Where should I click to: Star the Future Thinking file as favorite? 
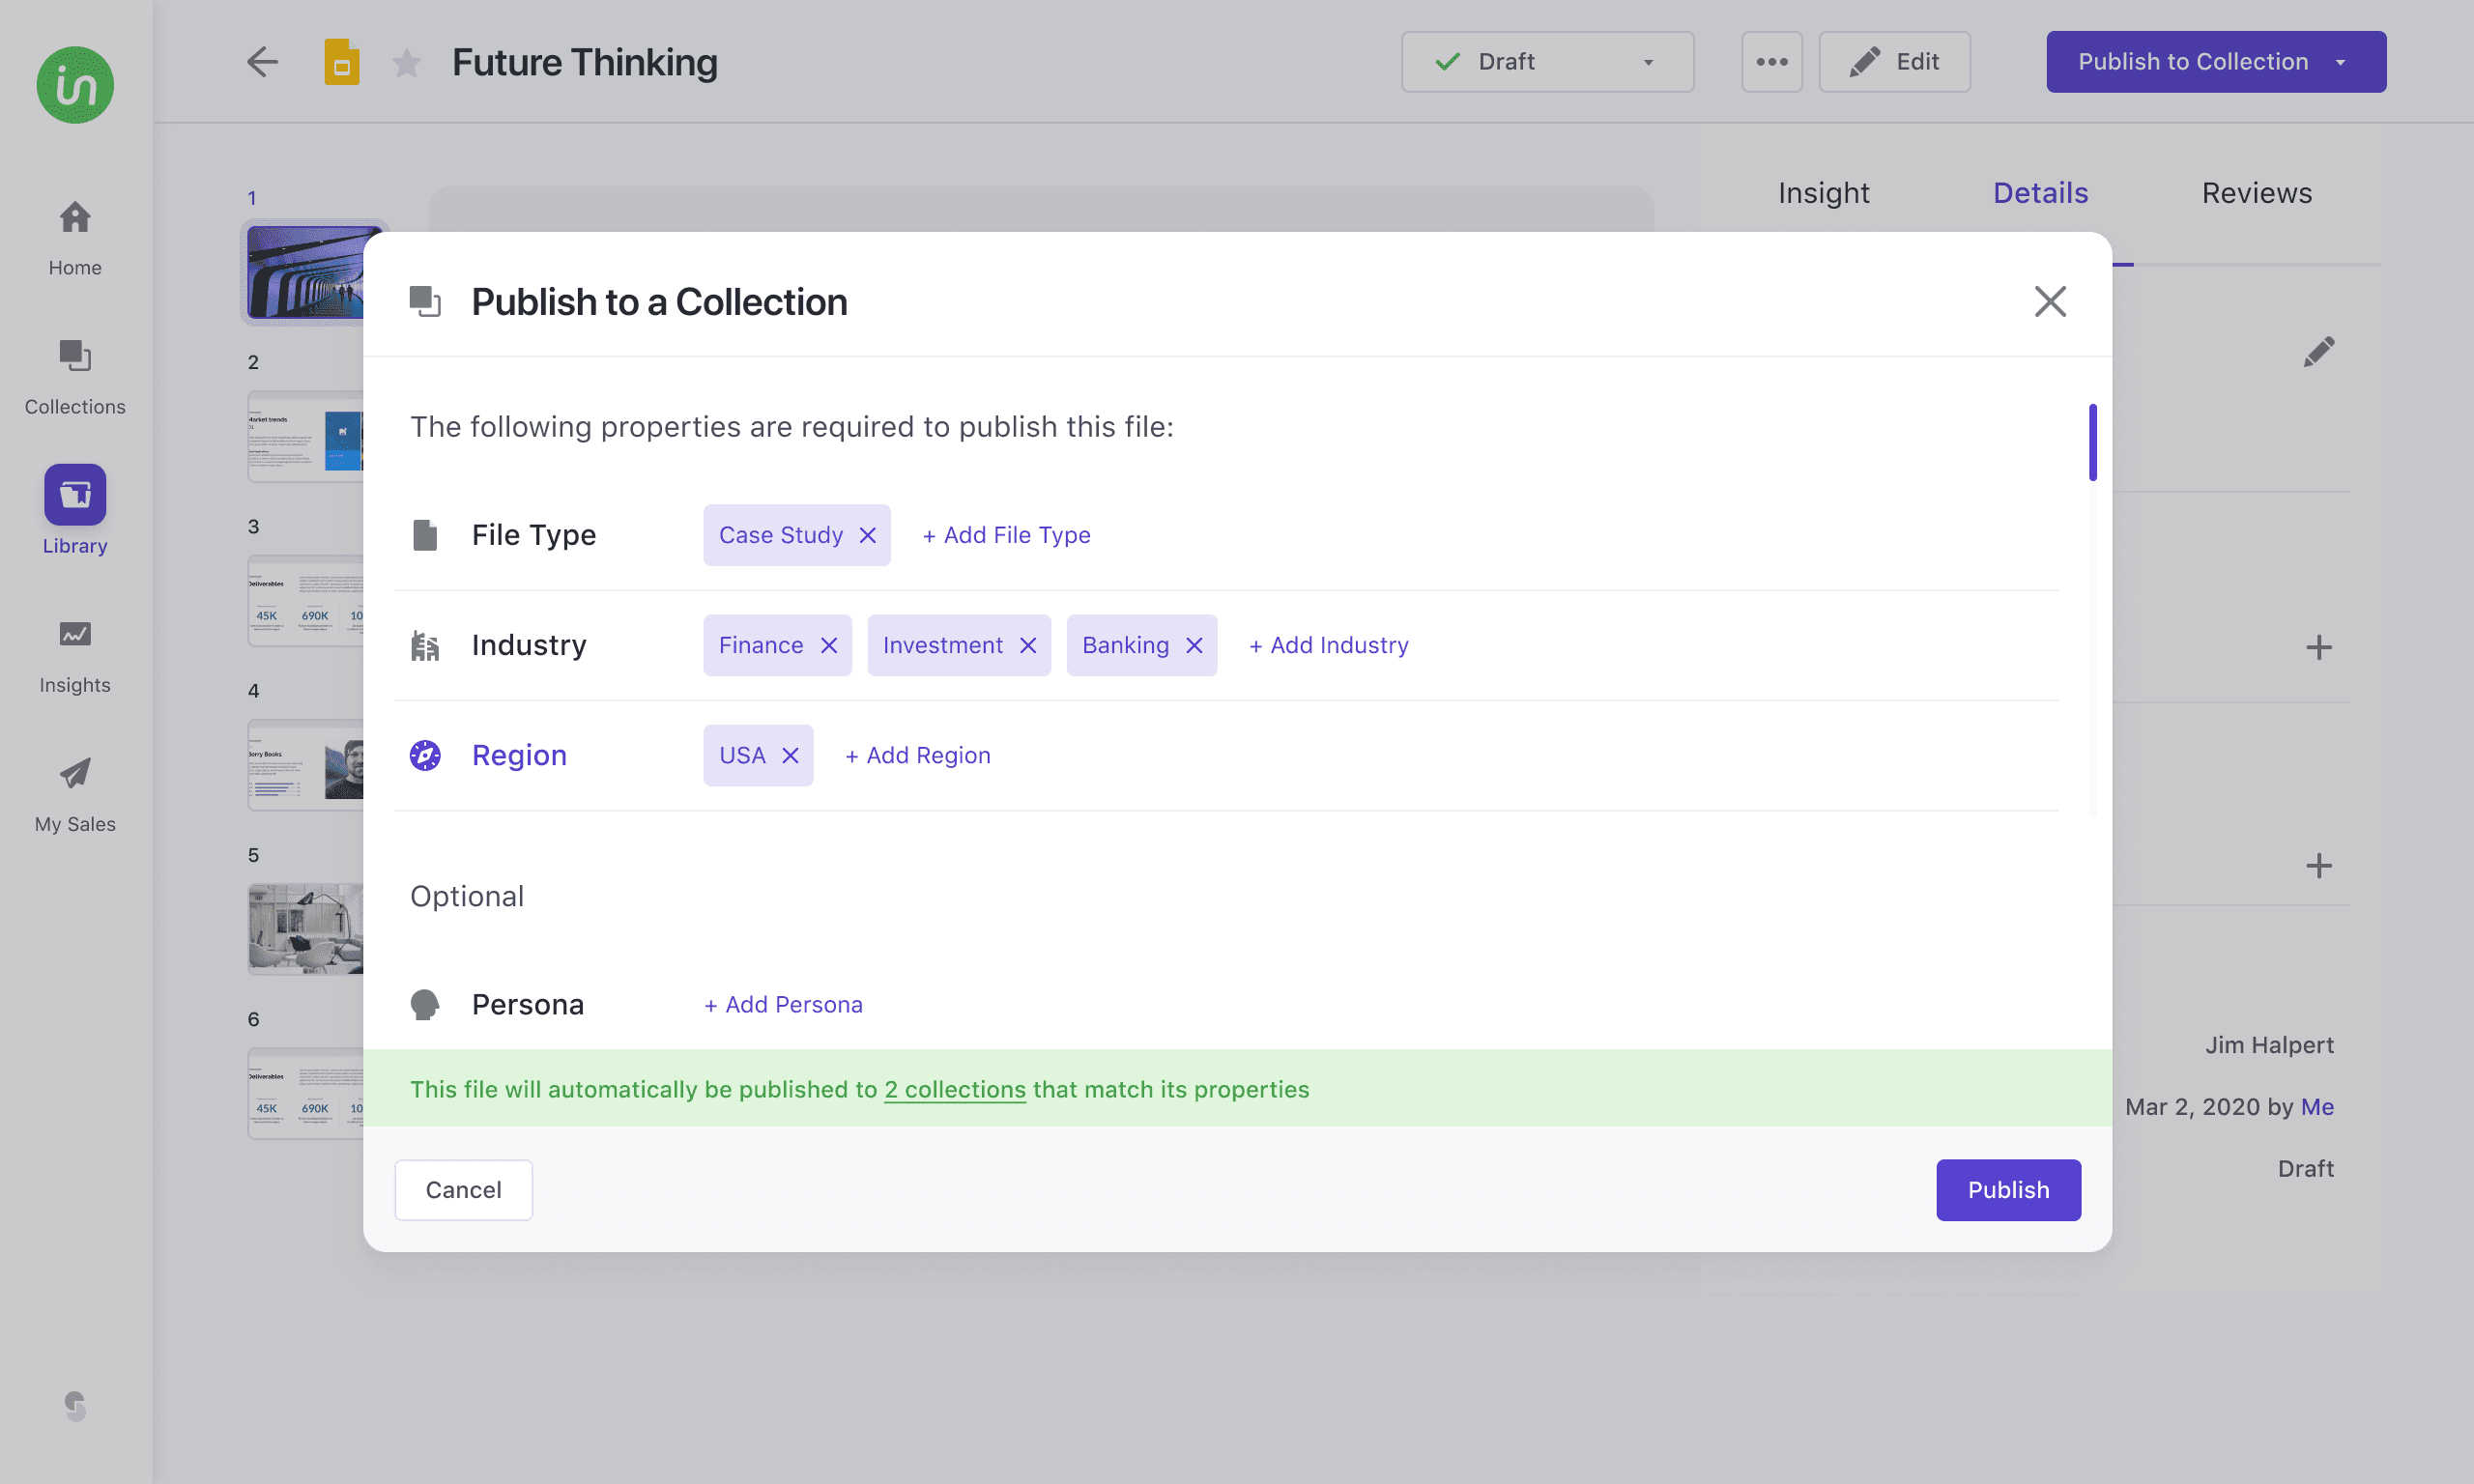click(406, 62)
